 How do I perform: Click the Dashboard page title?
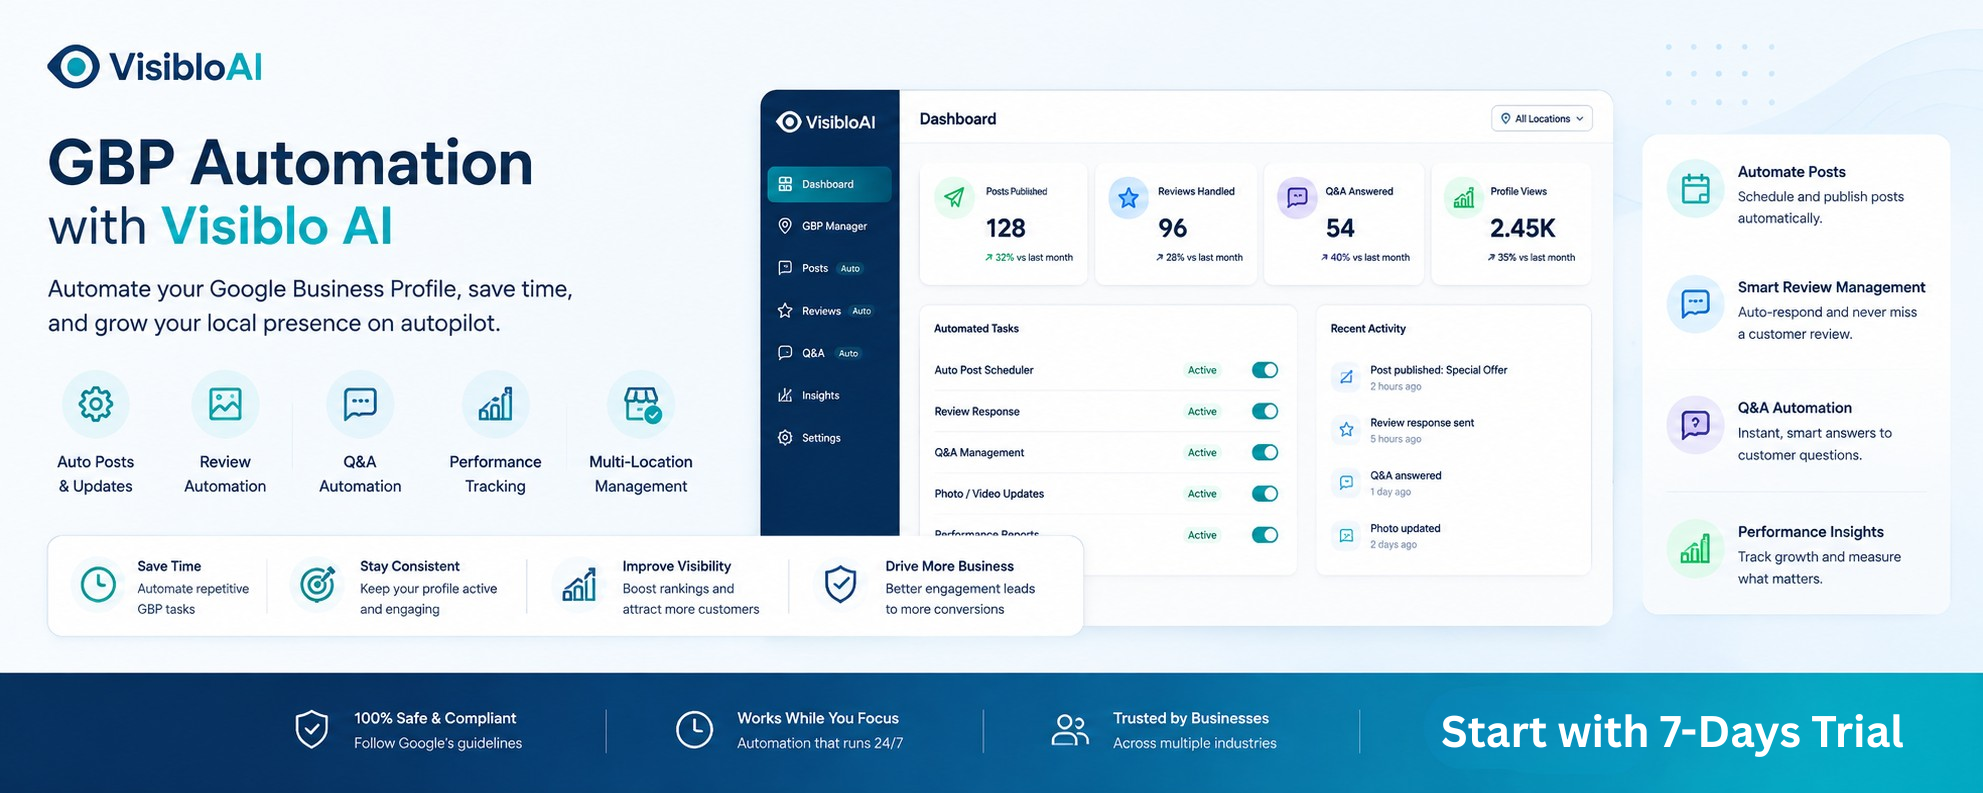pyautogui.click(x=958, y=119)
